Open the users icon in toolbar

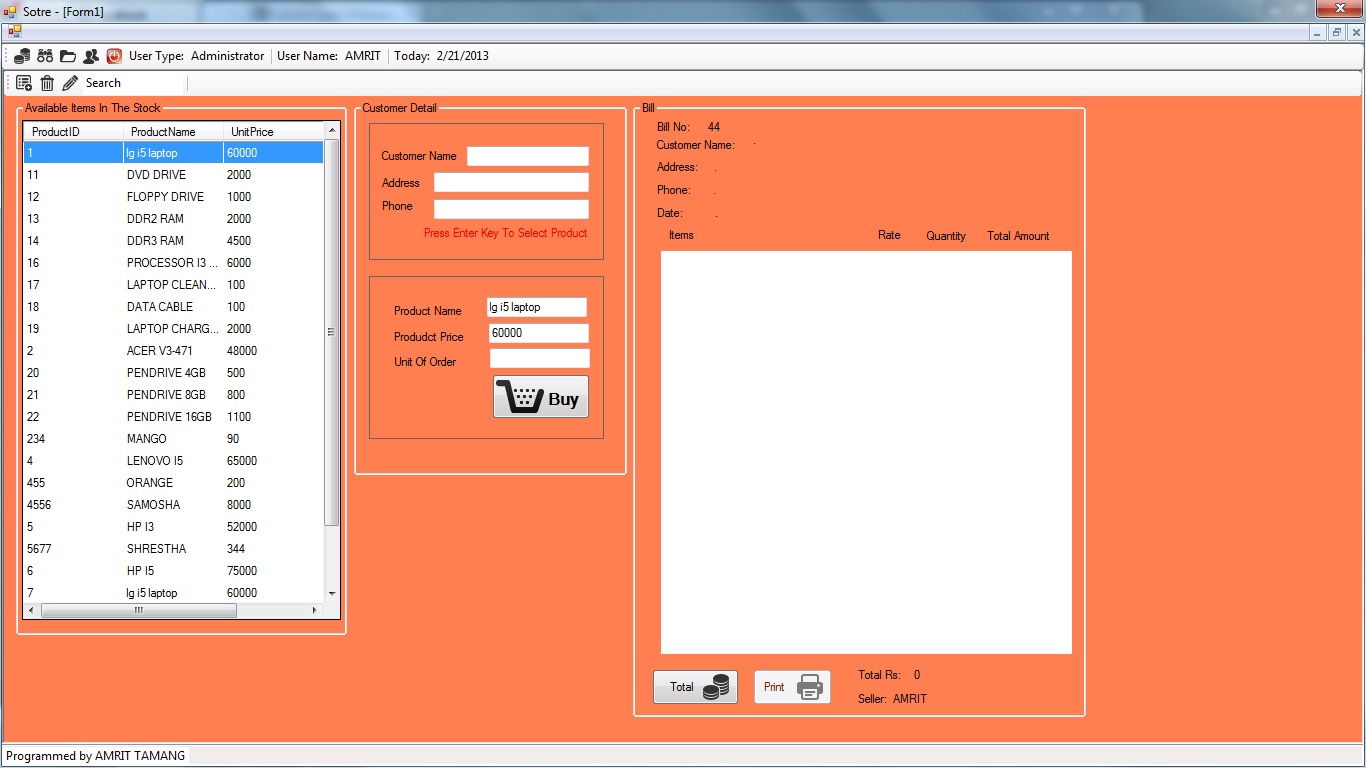[91, 56]
